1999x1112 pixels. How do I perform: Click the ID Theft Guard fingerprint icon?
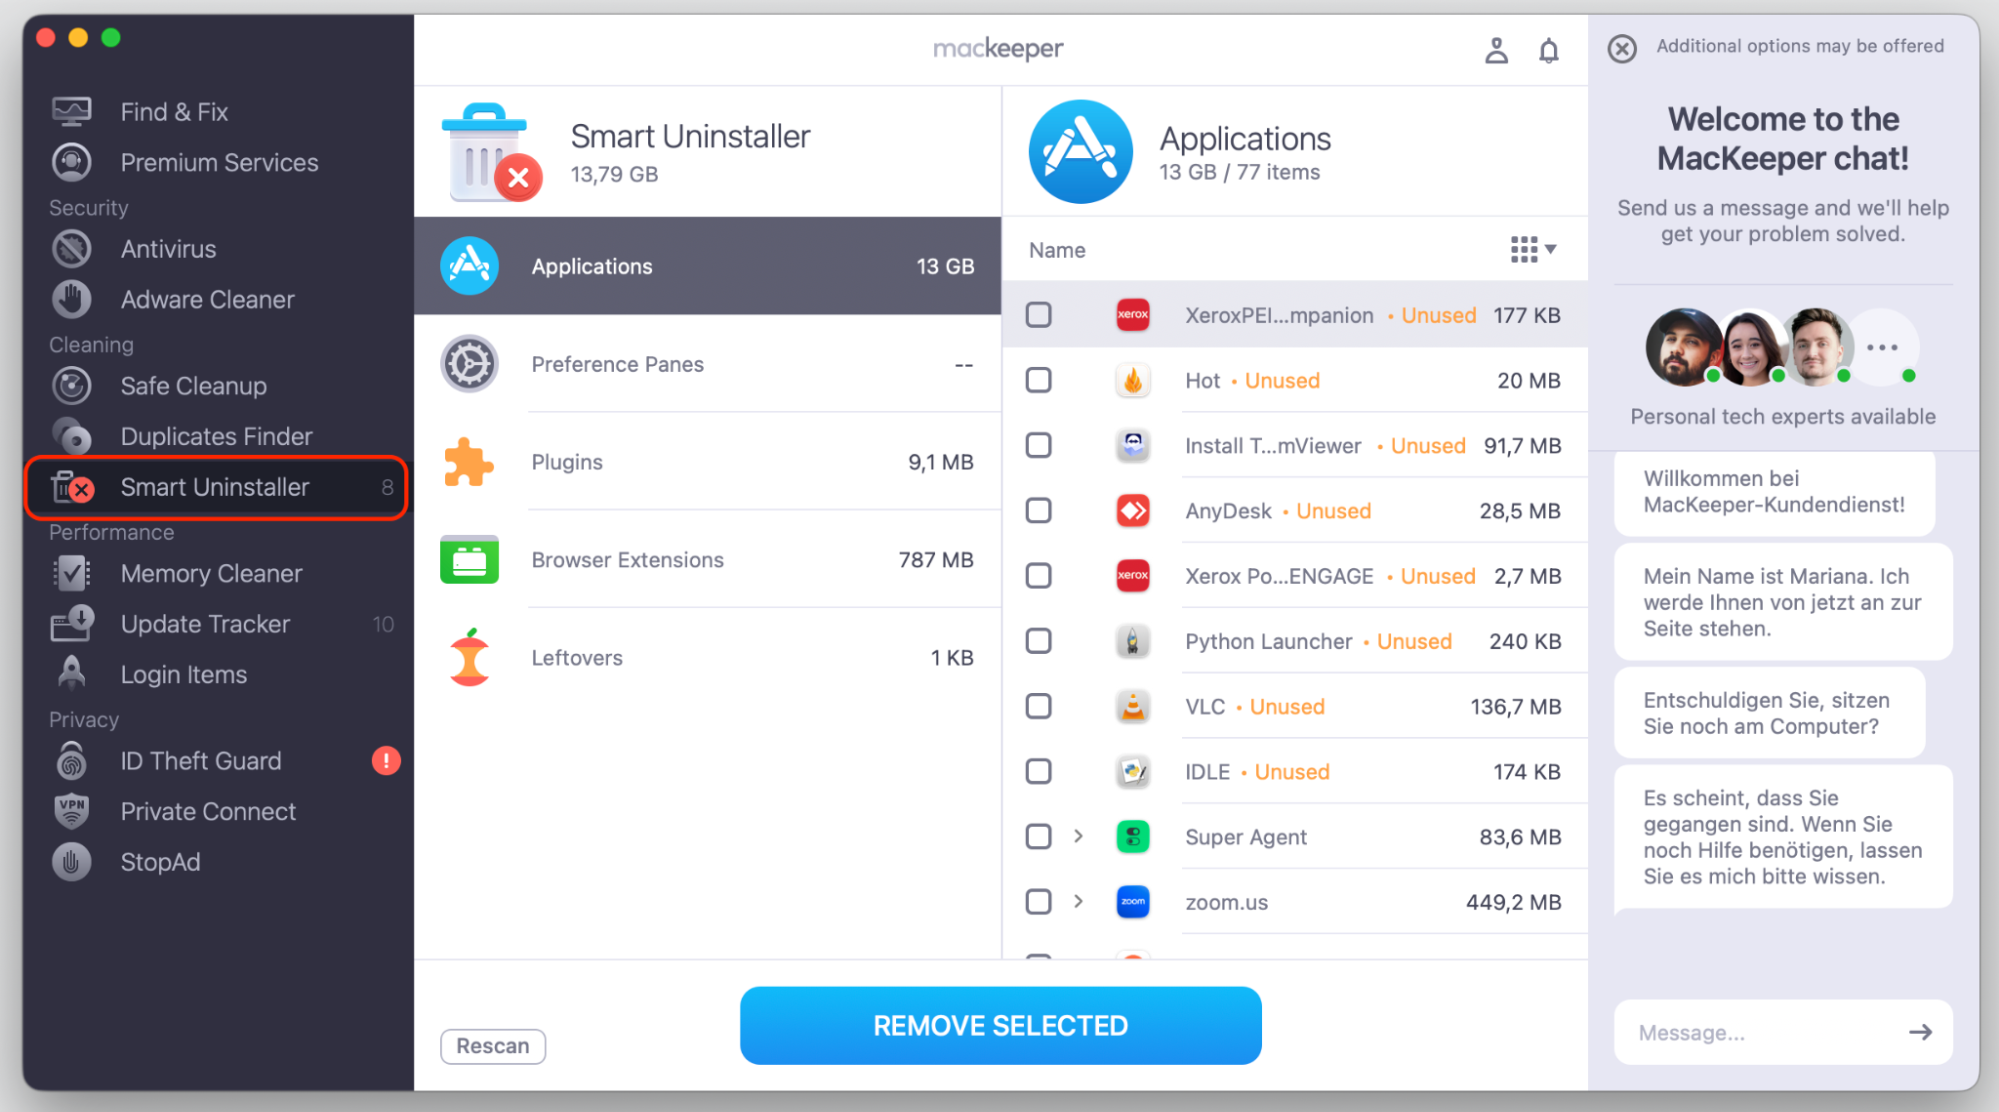click(x=71, y=761)
